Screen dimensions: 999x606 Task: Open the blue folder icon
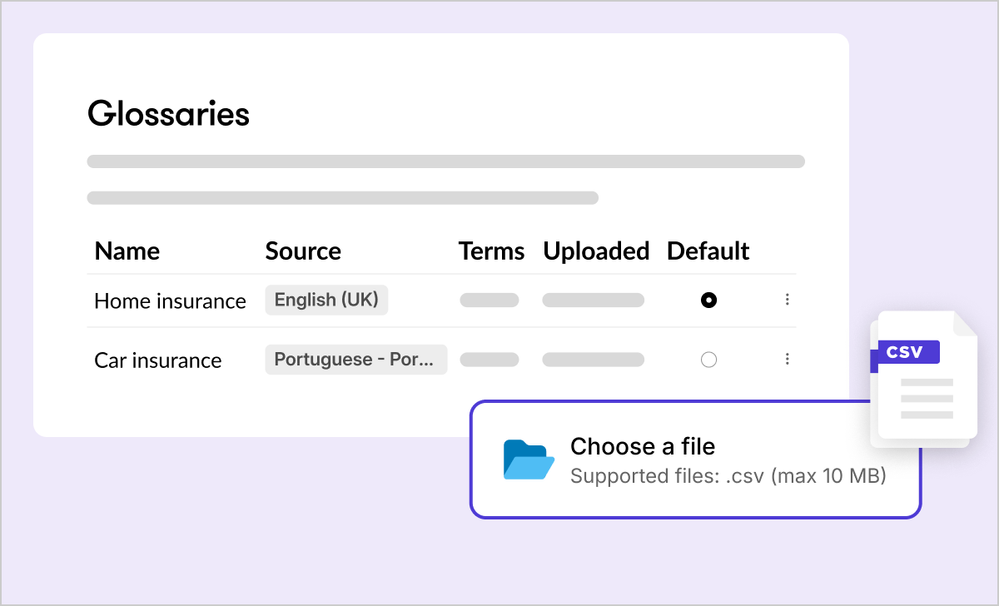click(528, 460)
